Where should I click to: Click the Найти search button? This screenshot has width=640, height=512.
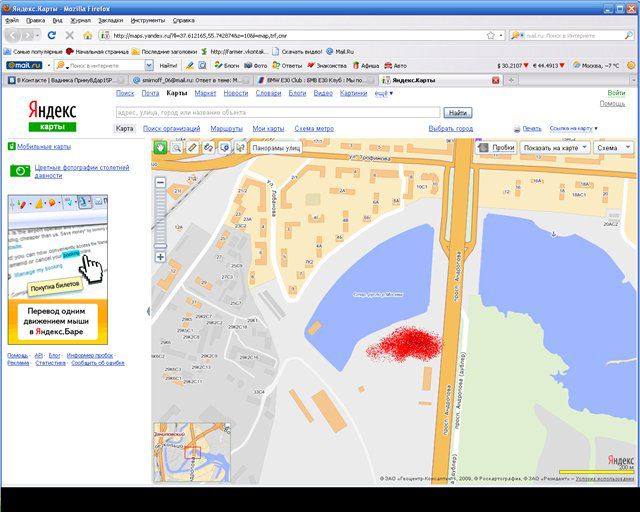coord(458,112)
